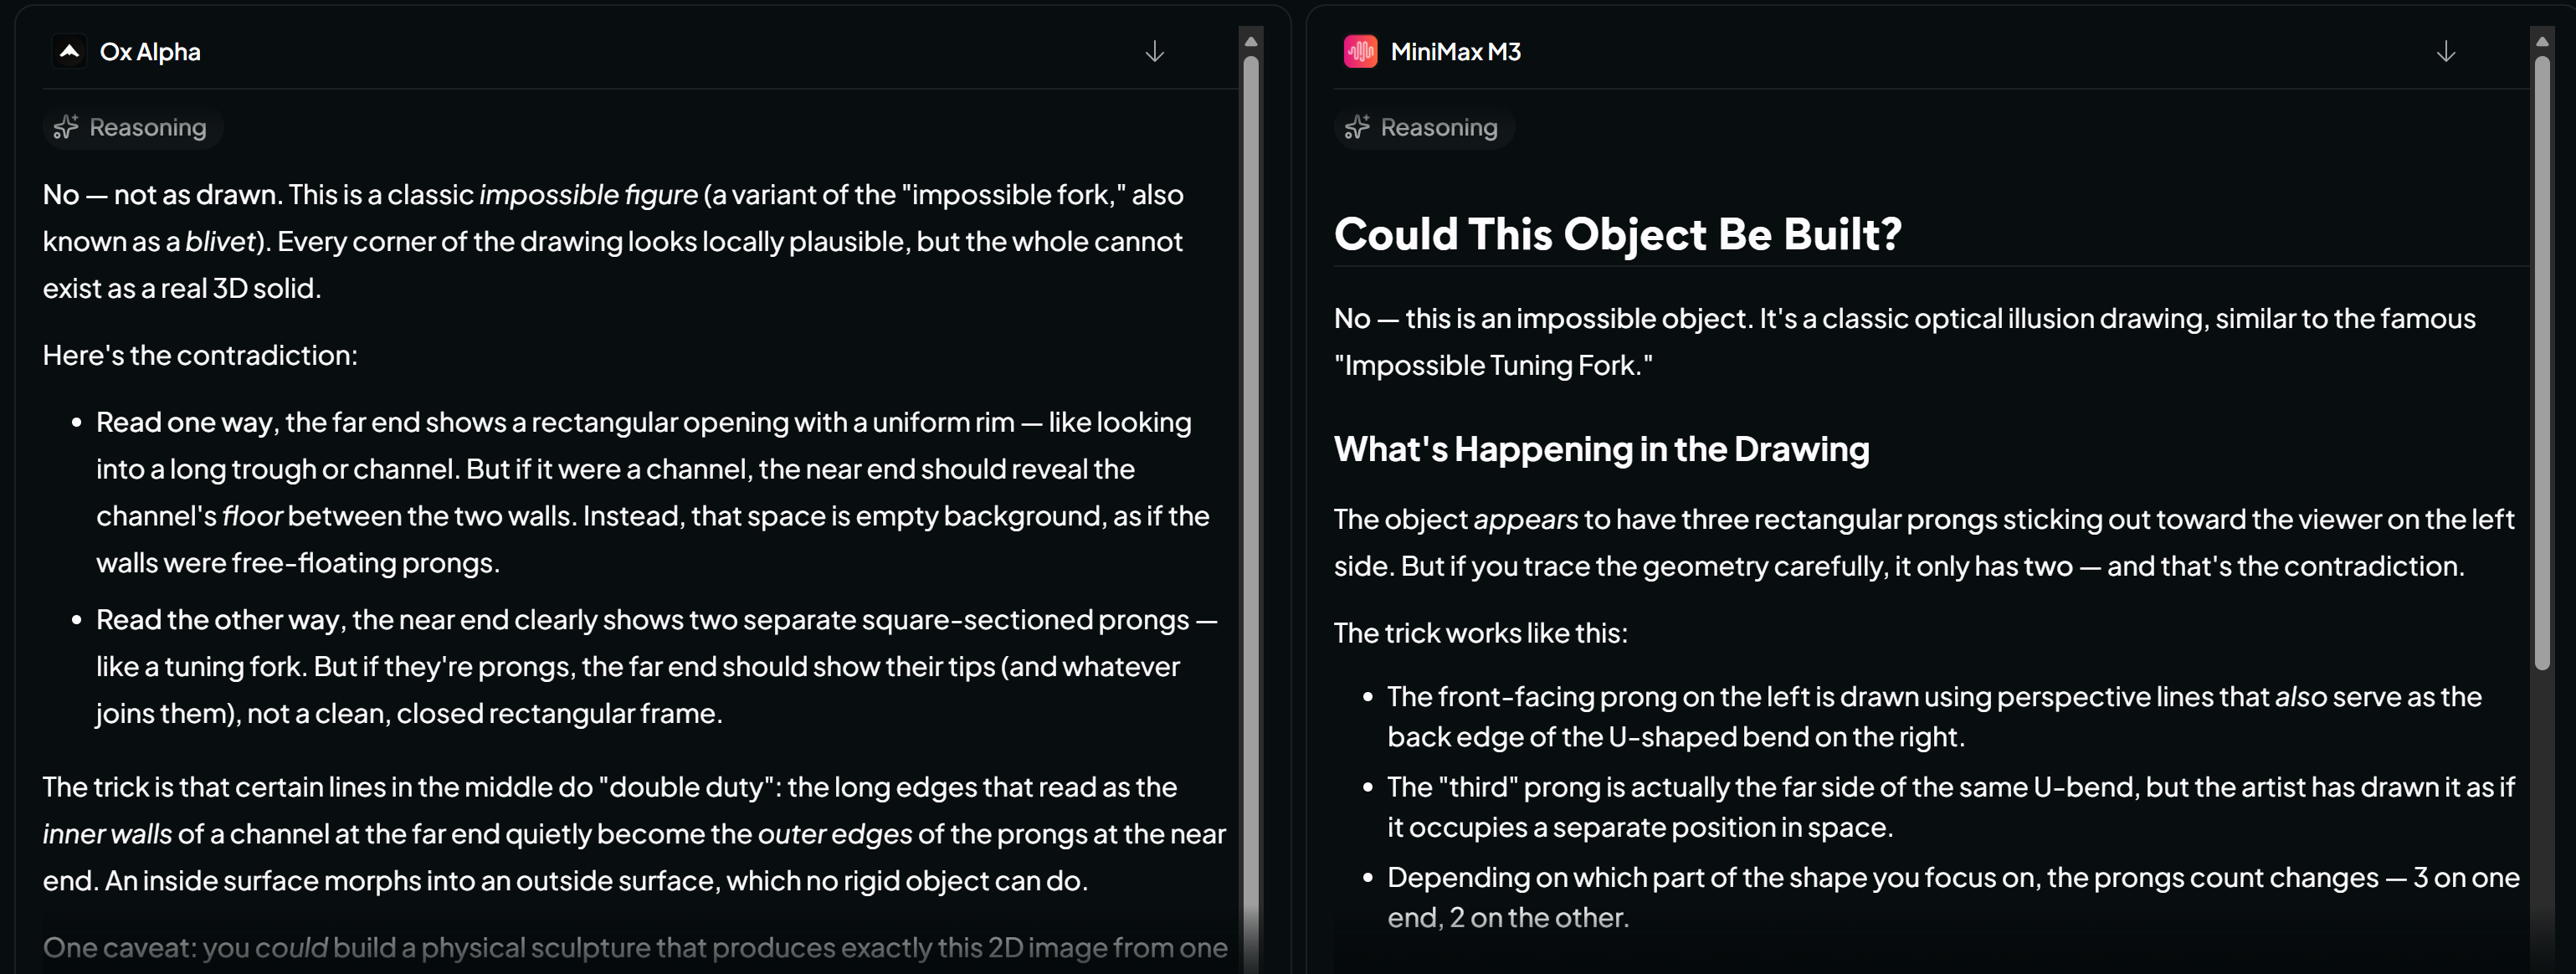Click the sparkle icon in MiniMax M3's Reasoning chip
The height and width of the screenshot is (974, 2576).
point(1357,127)
